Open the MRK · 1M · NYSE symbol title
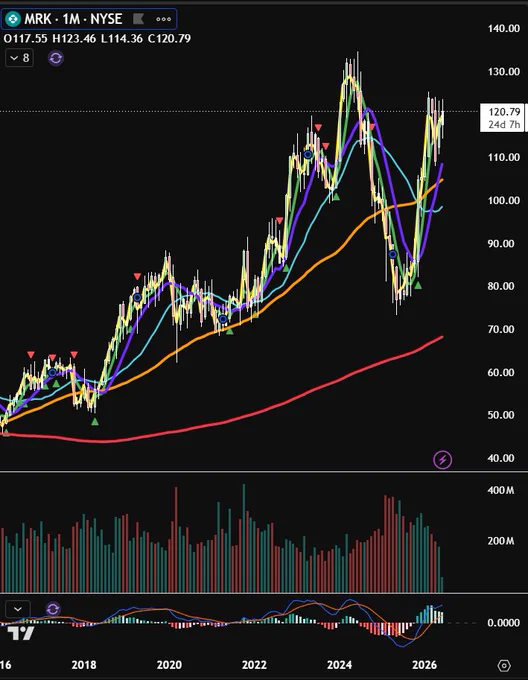This screenshot has height=680, width=528. (73, 19)
